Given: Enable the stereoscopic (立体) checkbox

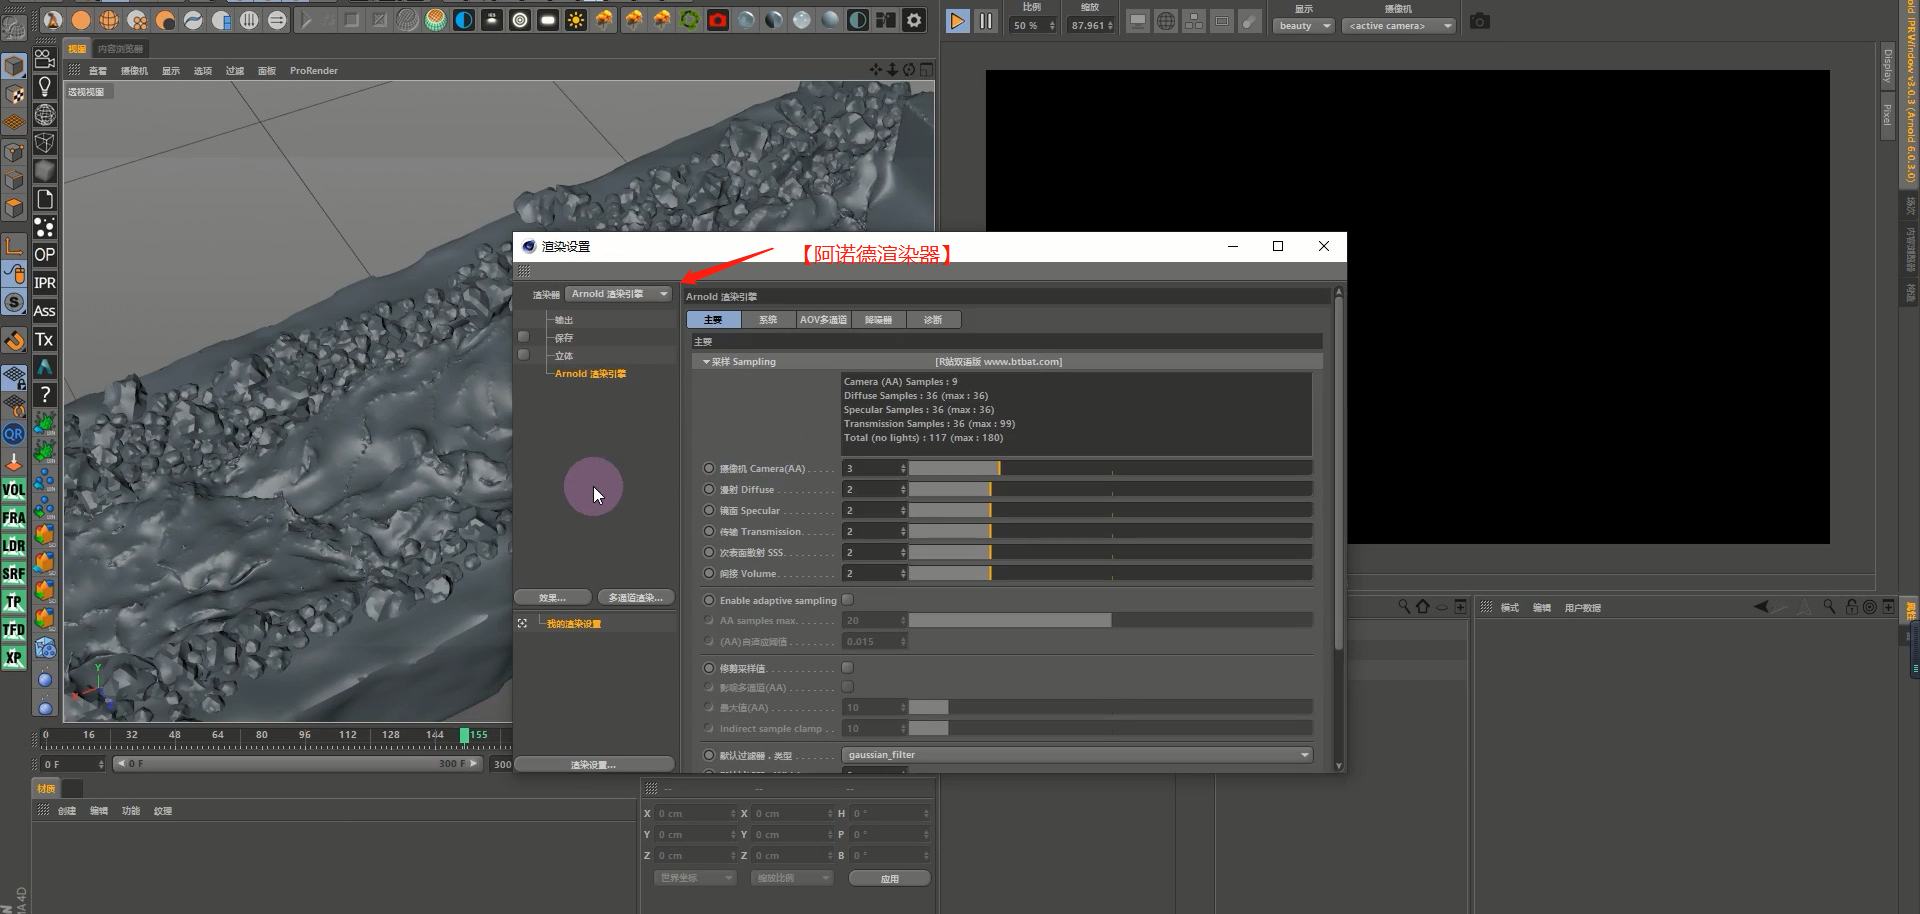Looking at the screenshot, I should [x=523, y=355].
